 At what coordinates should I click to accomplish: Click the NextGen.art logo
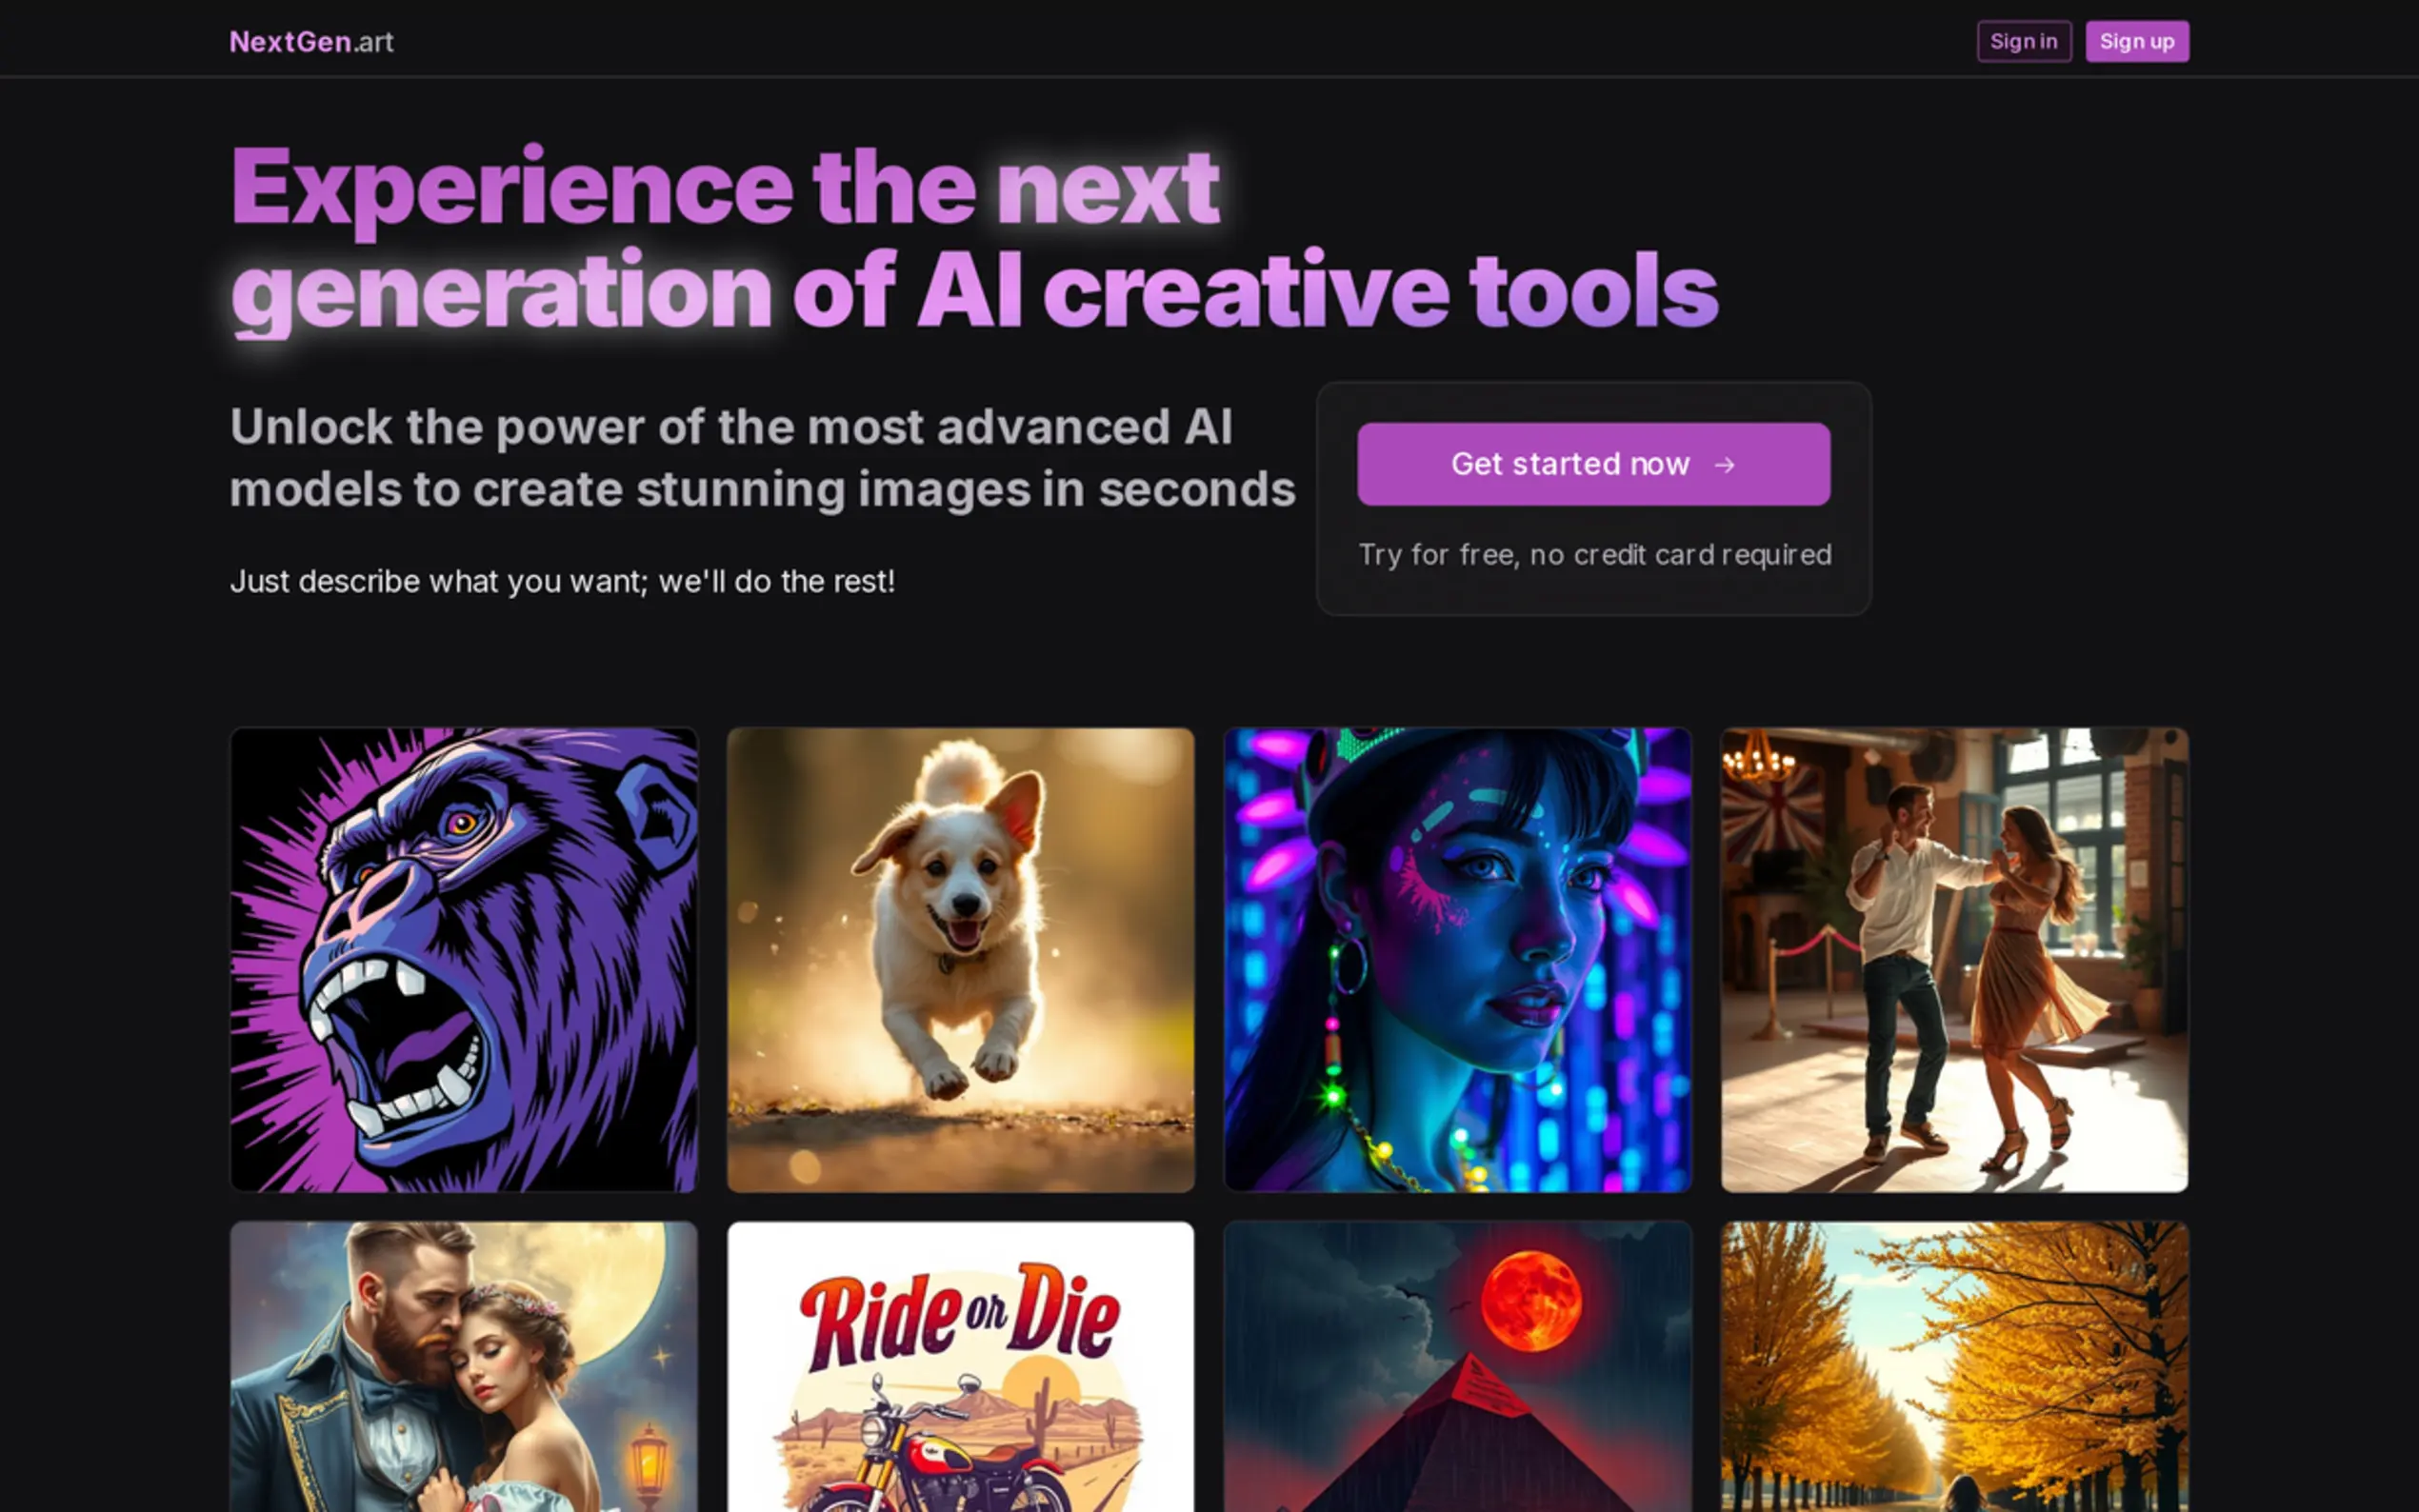[311, 42]
